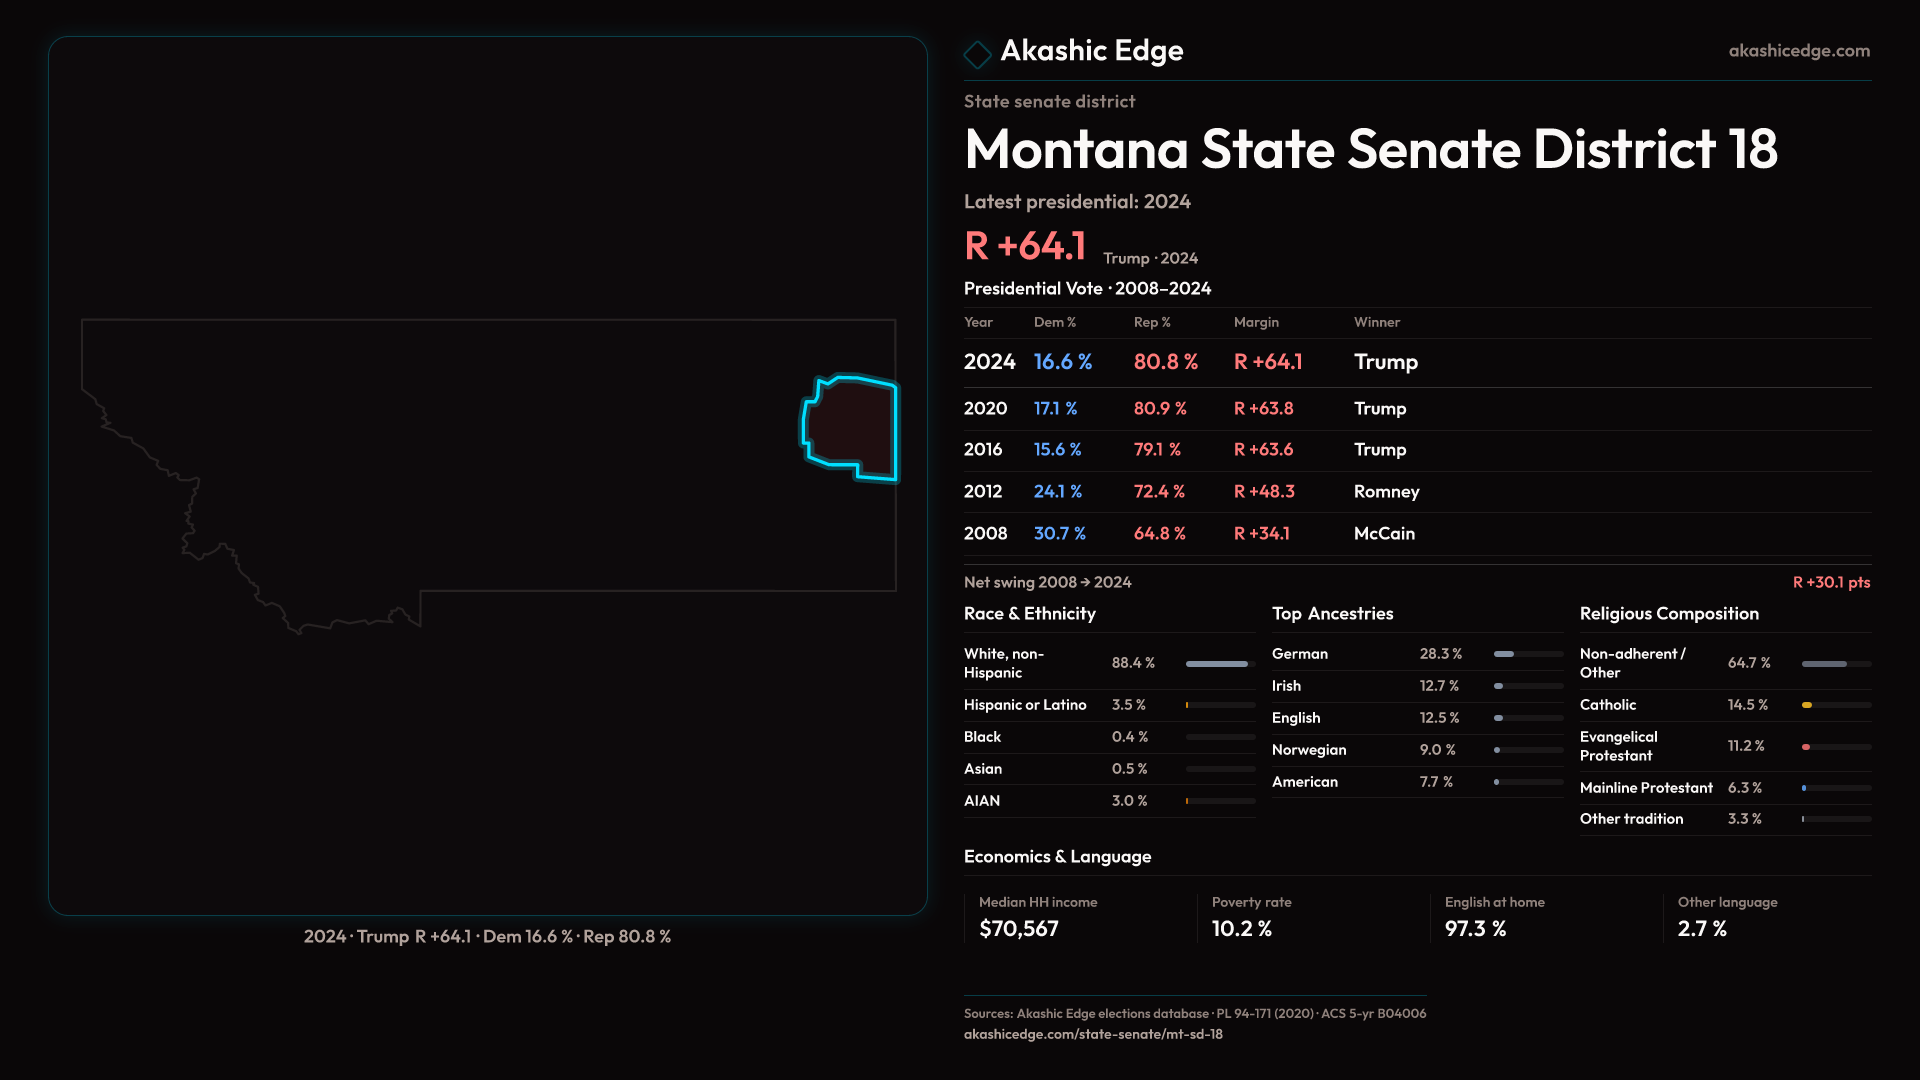Click the R +64.1 headline margin
Viewport: 1920px width, 1080px height.
(x=1024, y=246)
